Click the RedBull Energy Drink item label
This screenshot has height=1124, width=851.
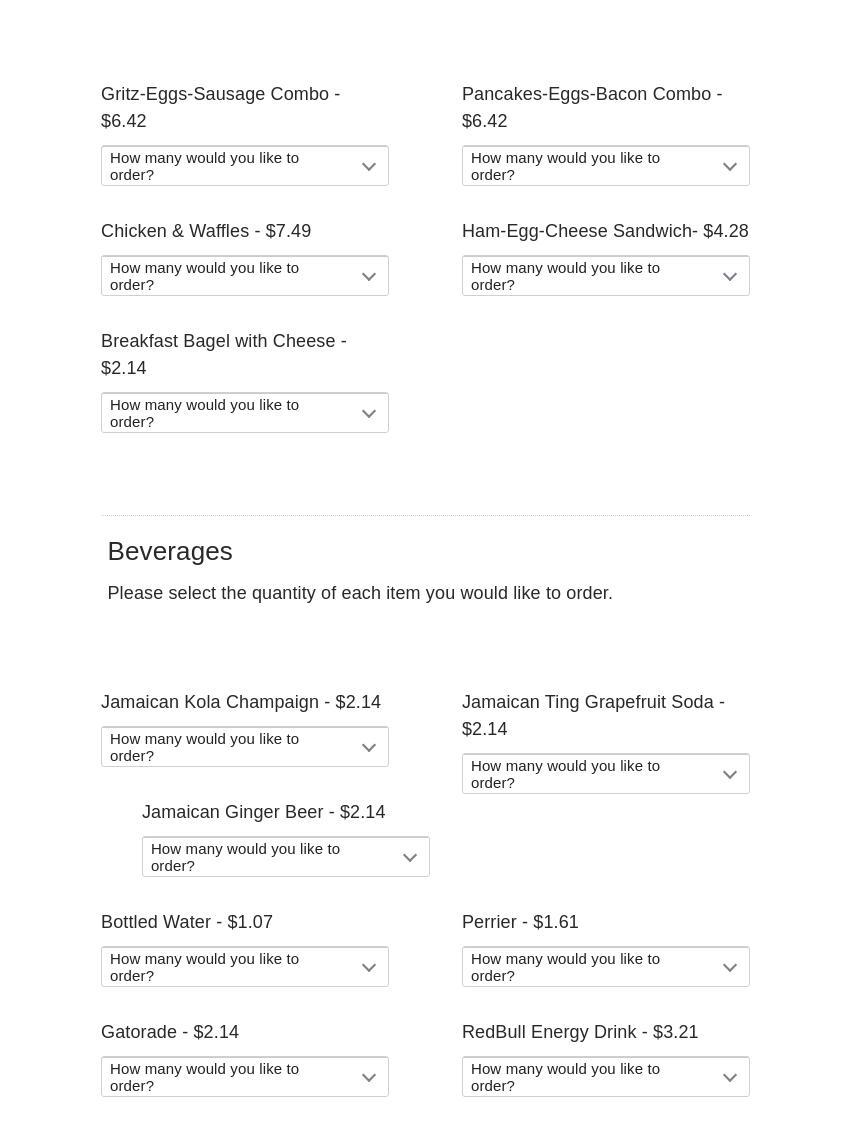pyautogui.click(x=580, y=1032)
